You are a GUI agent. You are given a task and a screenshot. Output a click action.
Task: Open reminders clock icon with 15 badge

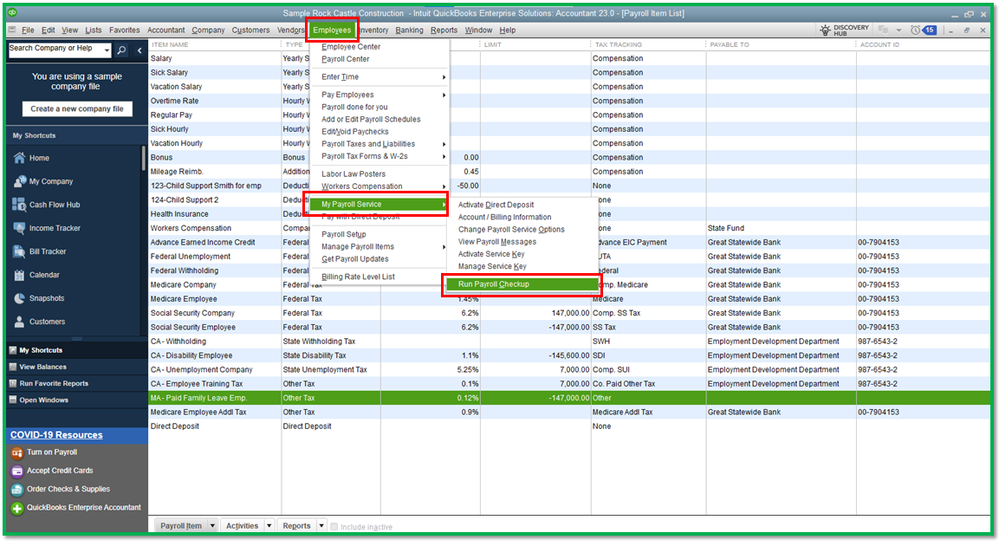[923, 30]
